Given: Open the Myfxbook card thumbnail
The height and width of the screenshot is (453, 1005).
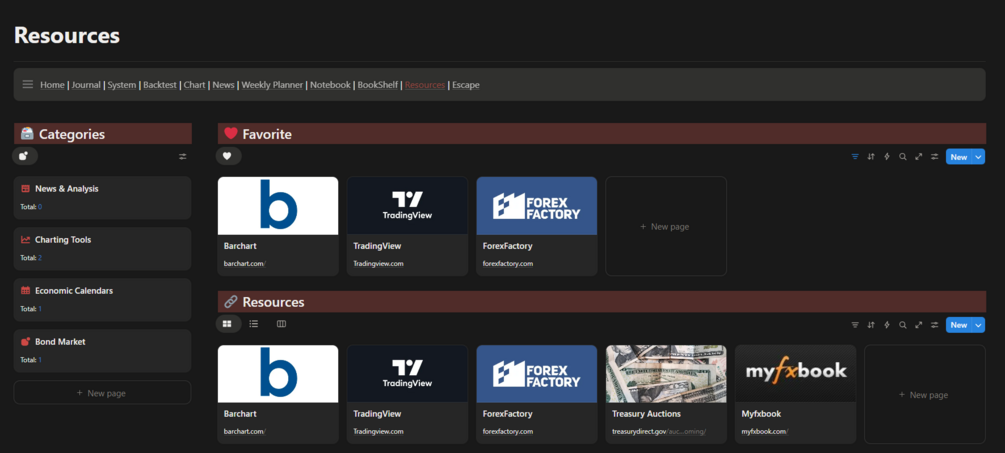Looking at the screenshot, I should point(795,374).
